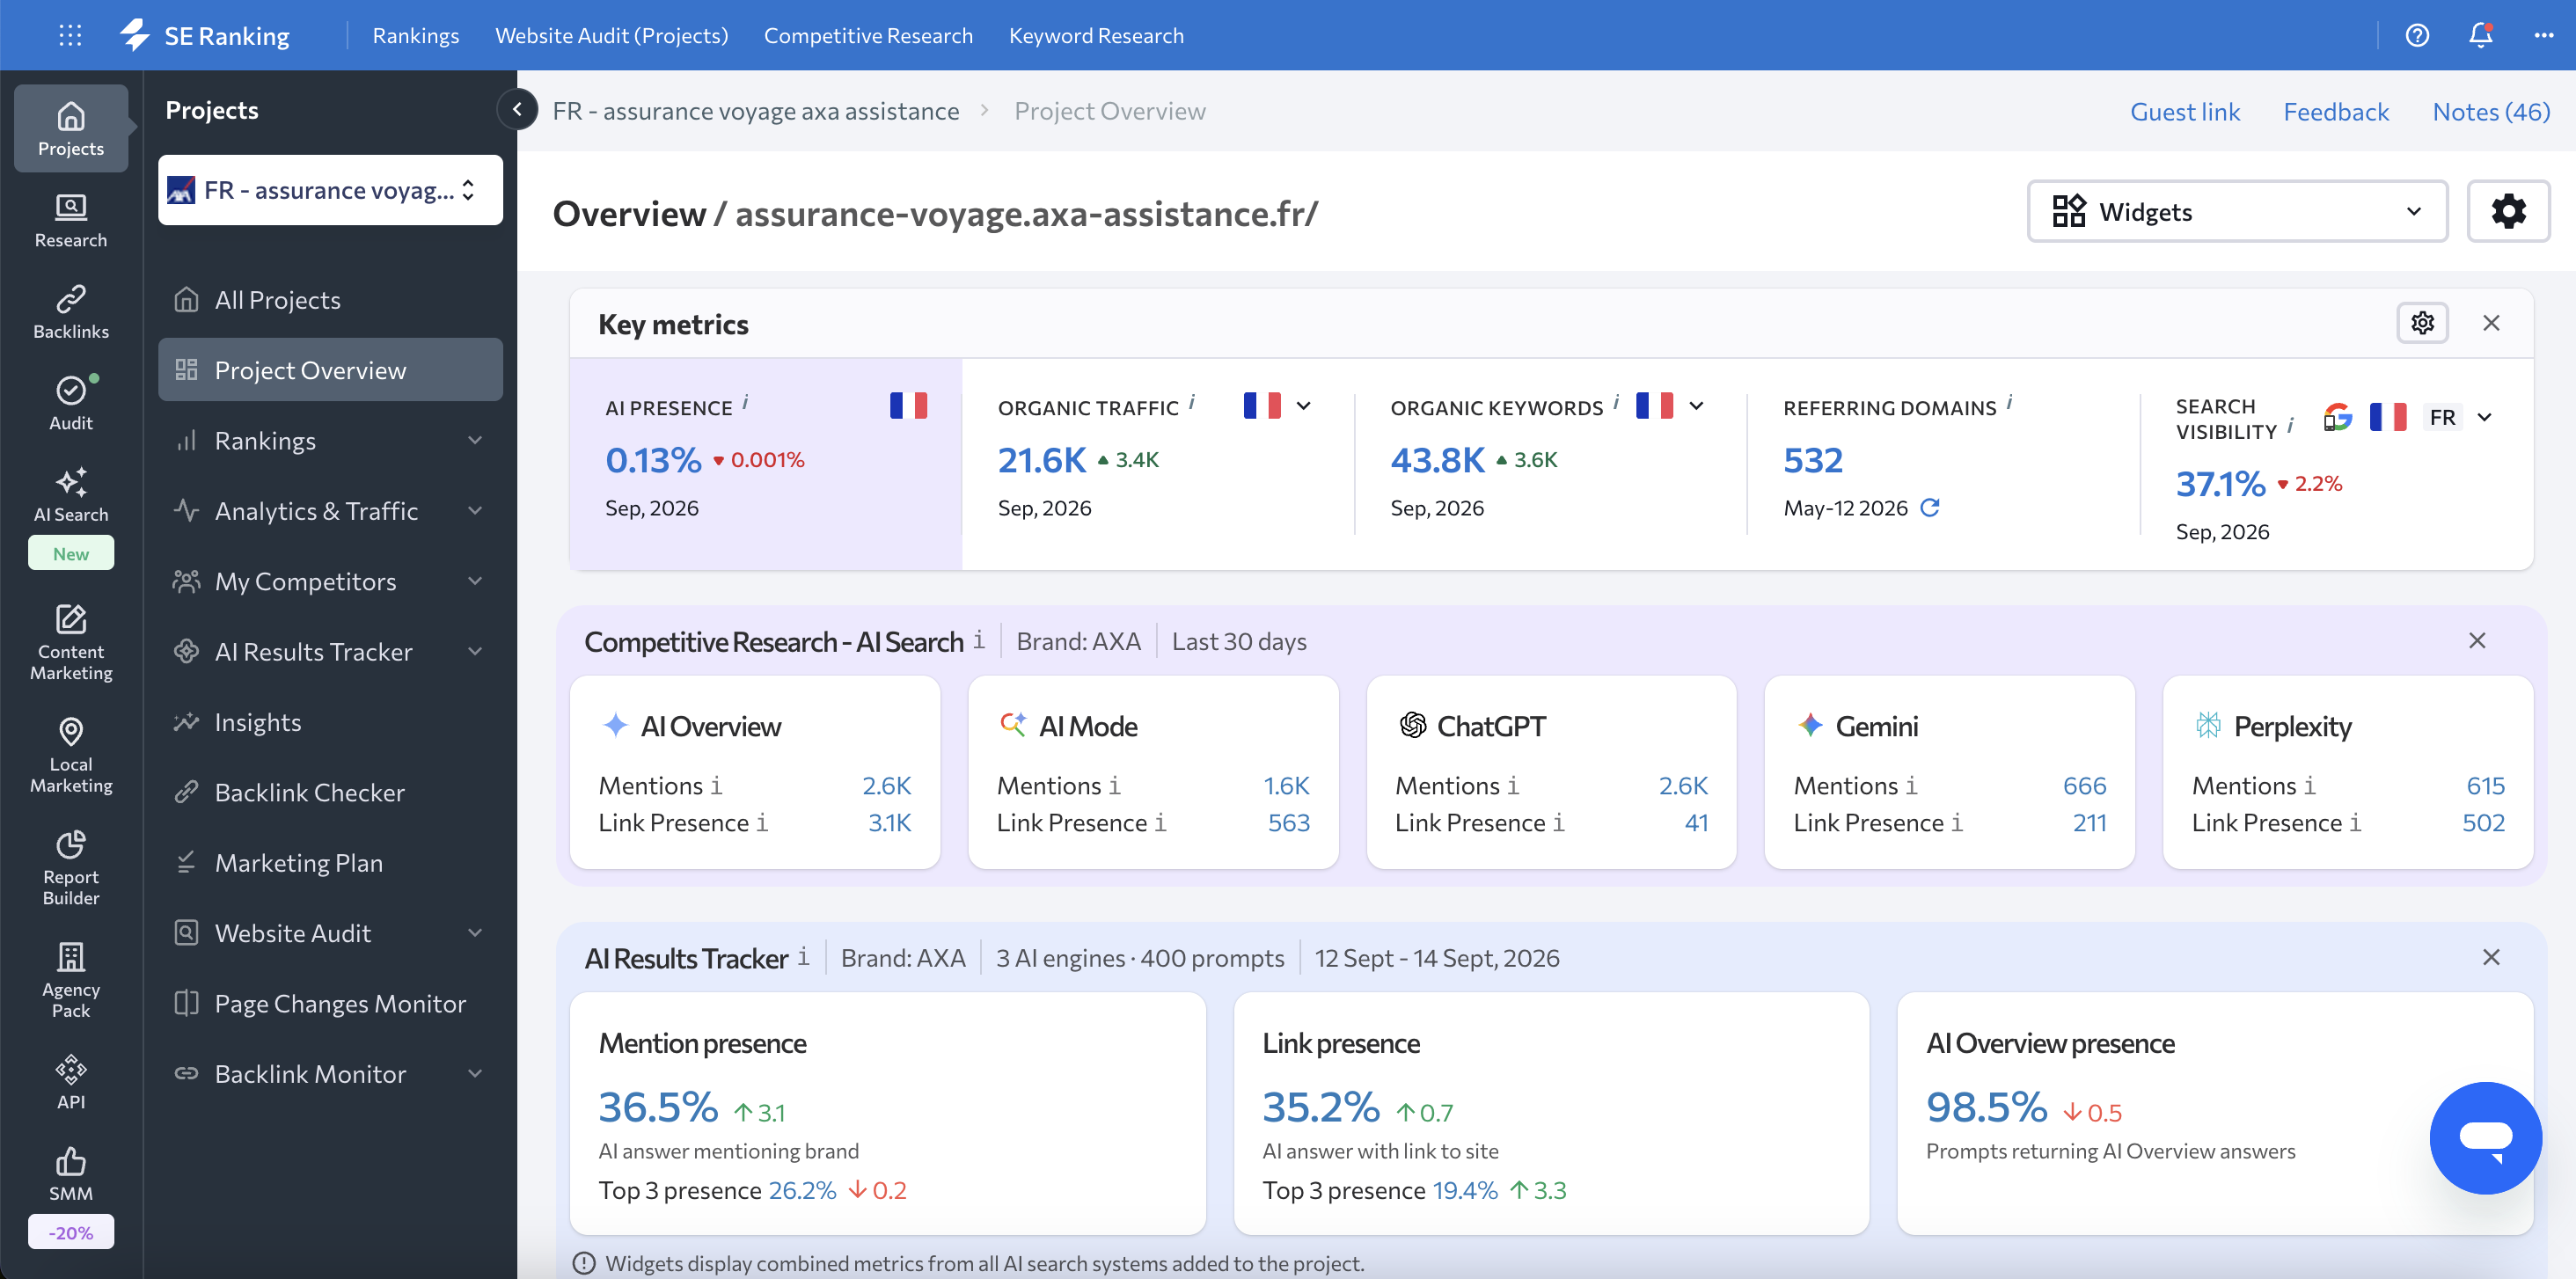Viewport: 2576px width, 1279px height.
Task: Refresh Referring Domains data icon
Action: tap(1930, 507)
